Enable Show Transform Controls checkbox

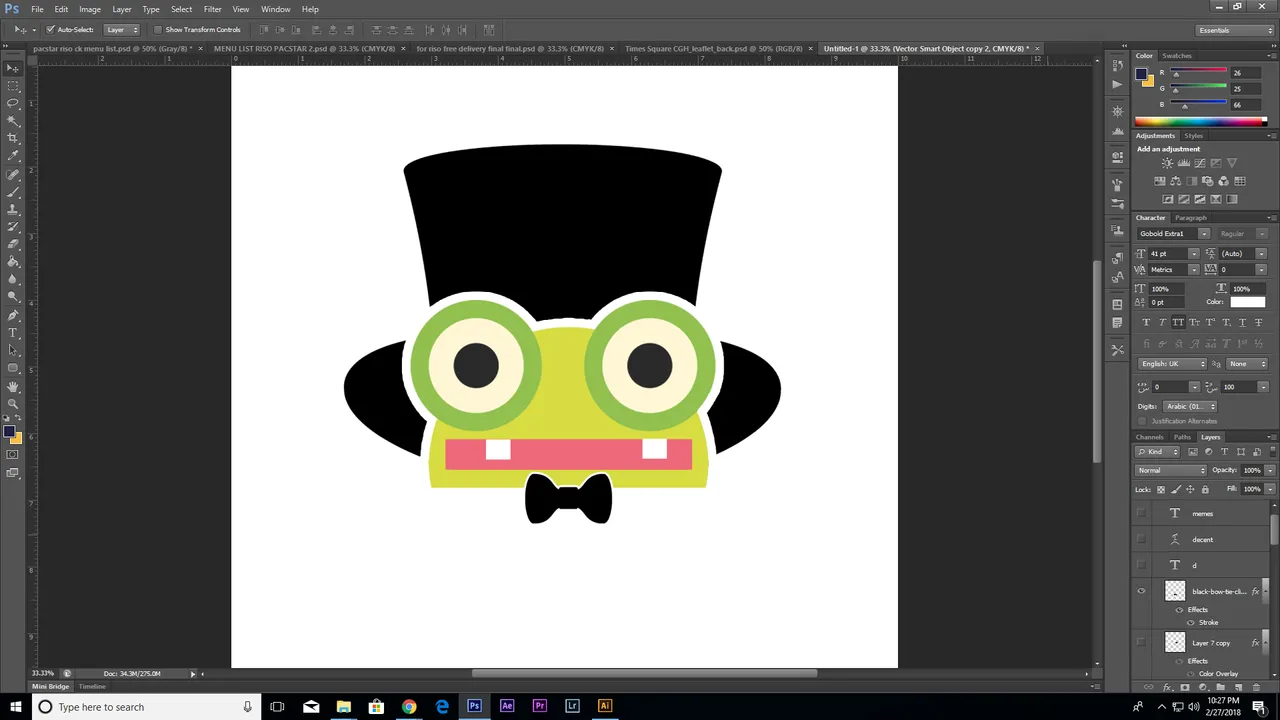pos(158,30)
